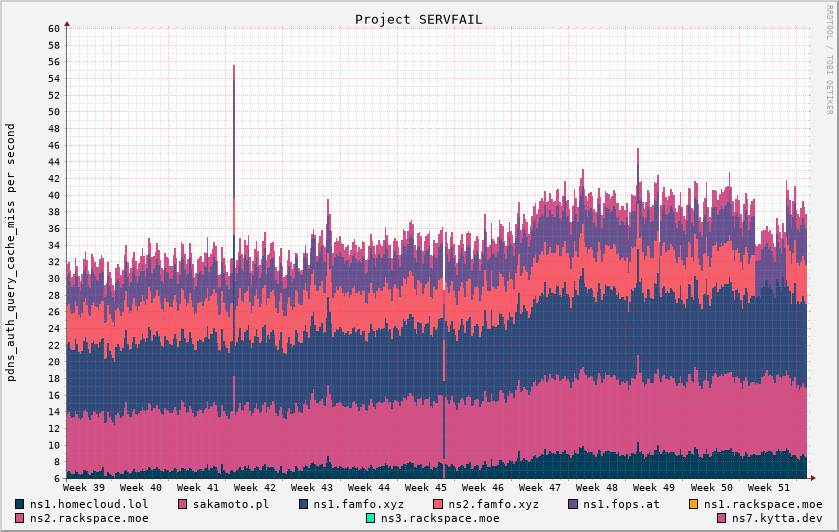The image size is (839, 532).
Task: Click the ns1.fops.at purple legend swatch
Action: (x=573, y=504)
